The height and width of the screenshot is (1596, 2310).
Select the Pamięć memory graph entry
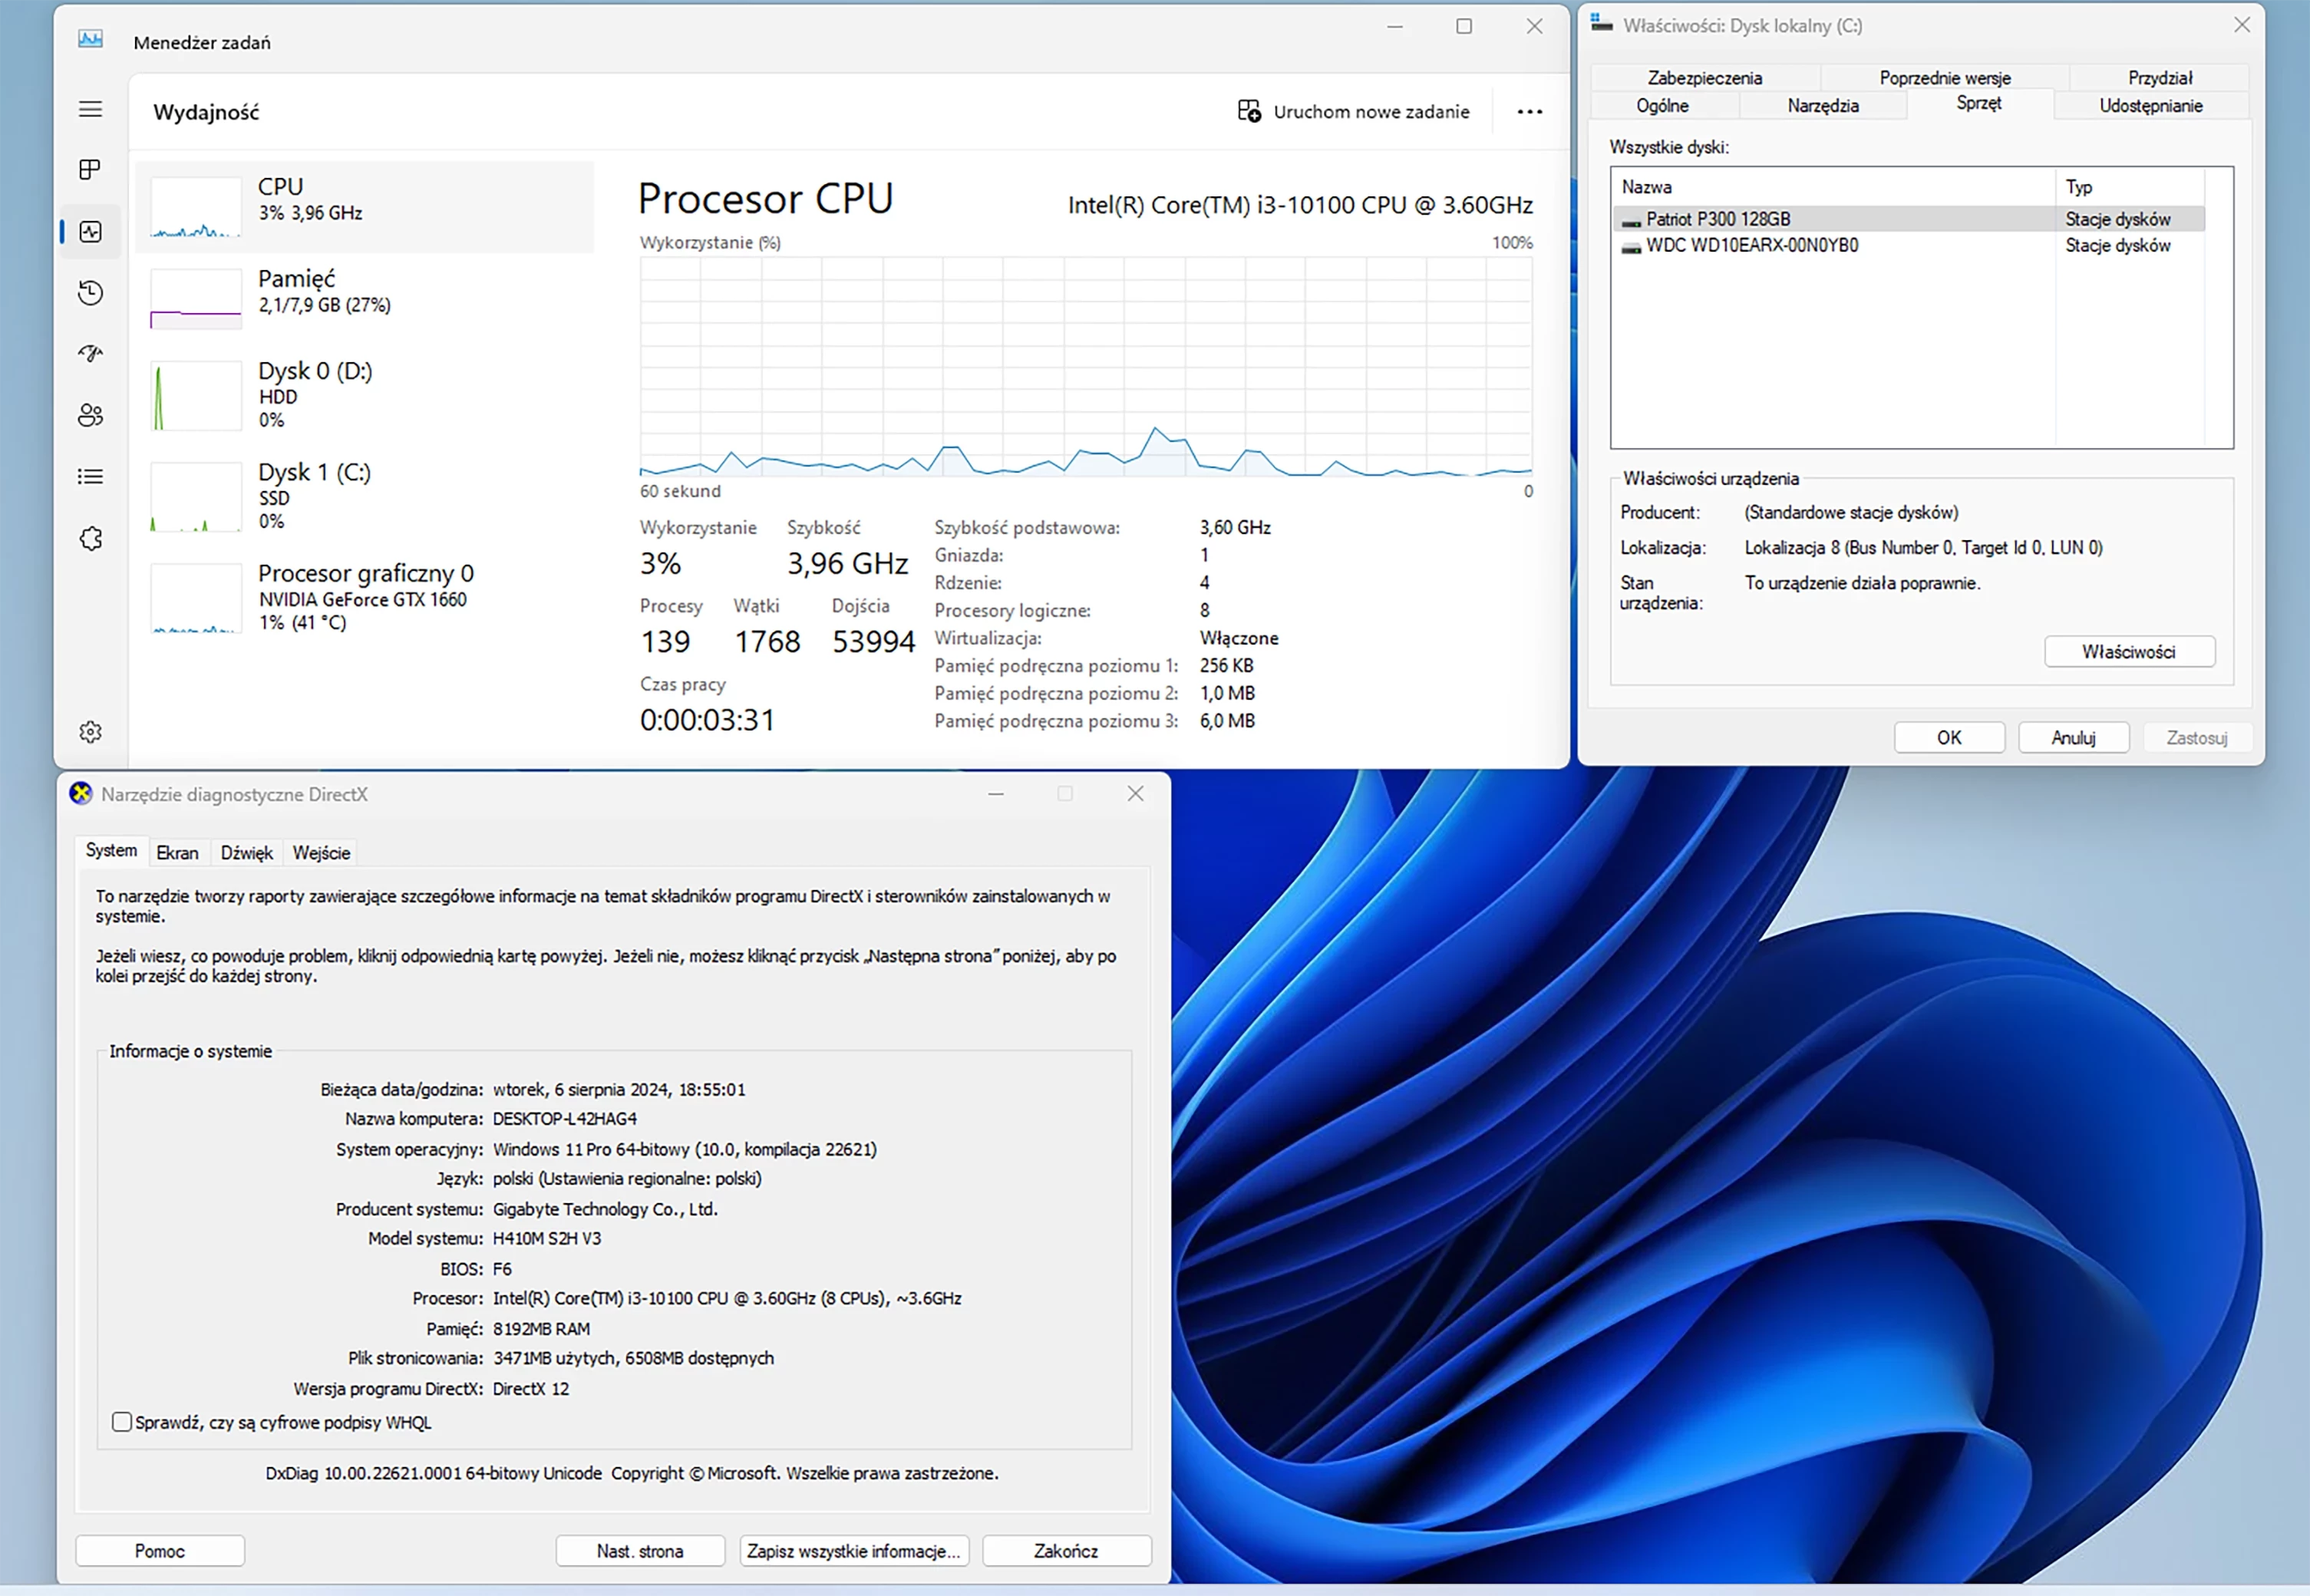(365, 299)
